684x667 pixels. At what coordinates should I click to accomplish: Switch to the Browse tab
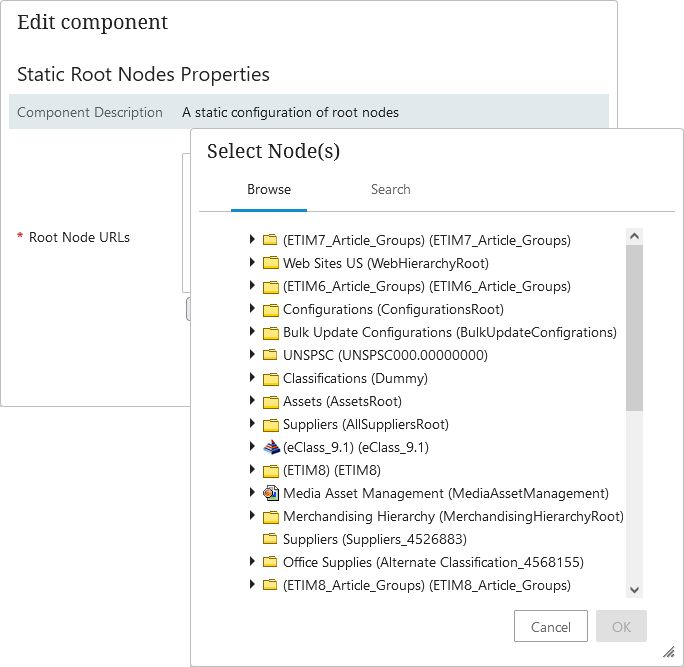(x=269, y=189)
